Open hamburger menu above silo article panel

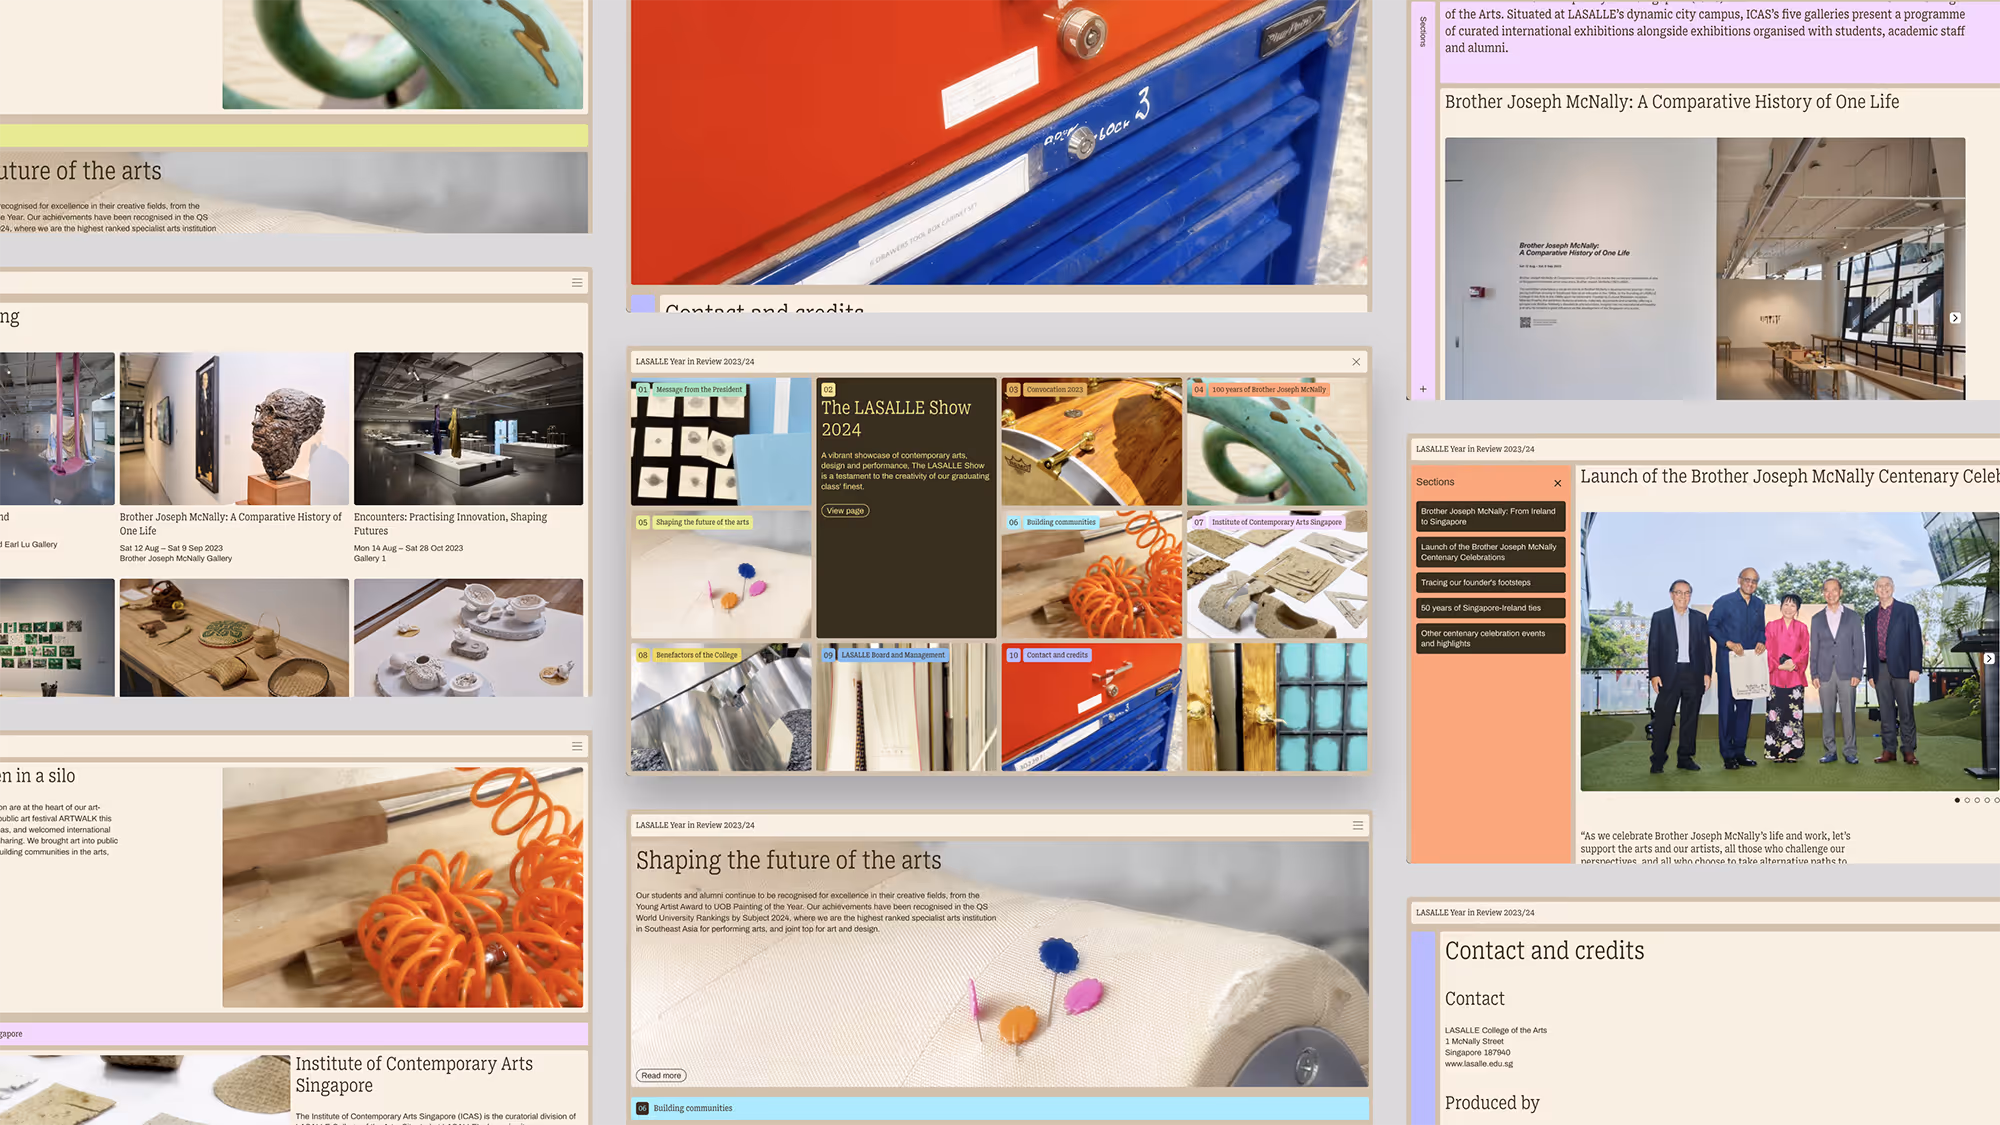coord(577,746)
